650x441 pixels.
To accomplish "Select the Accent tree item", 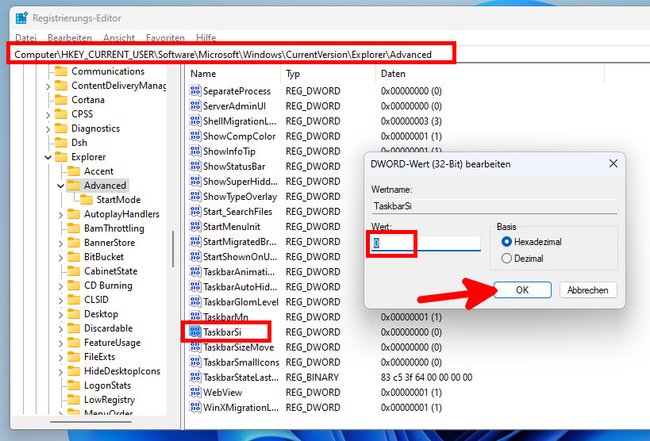I will (98, 171).
